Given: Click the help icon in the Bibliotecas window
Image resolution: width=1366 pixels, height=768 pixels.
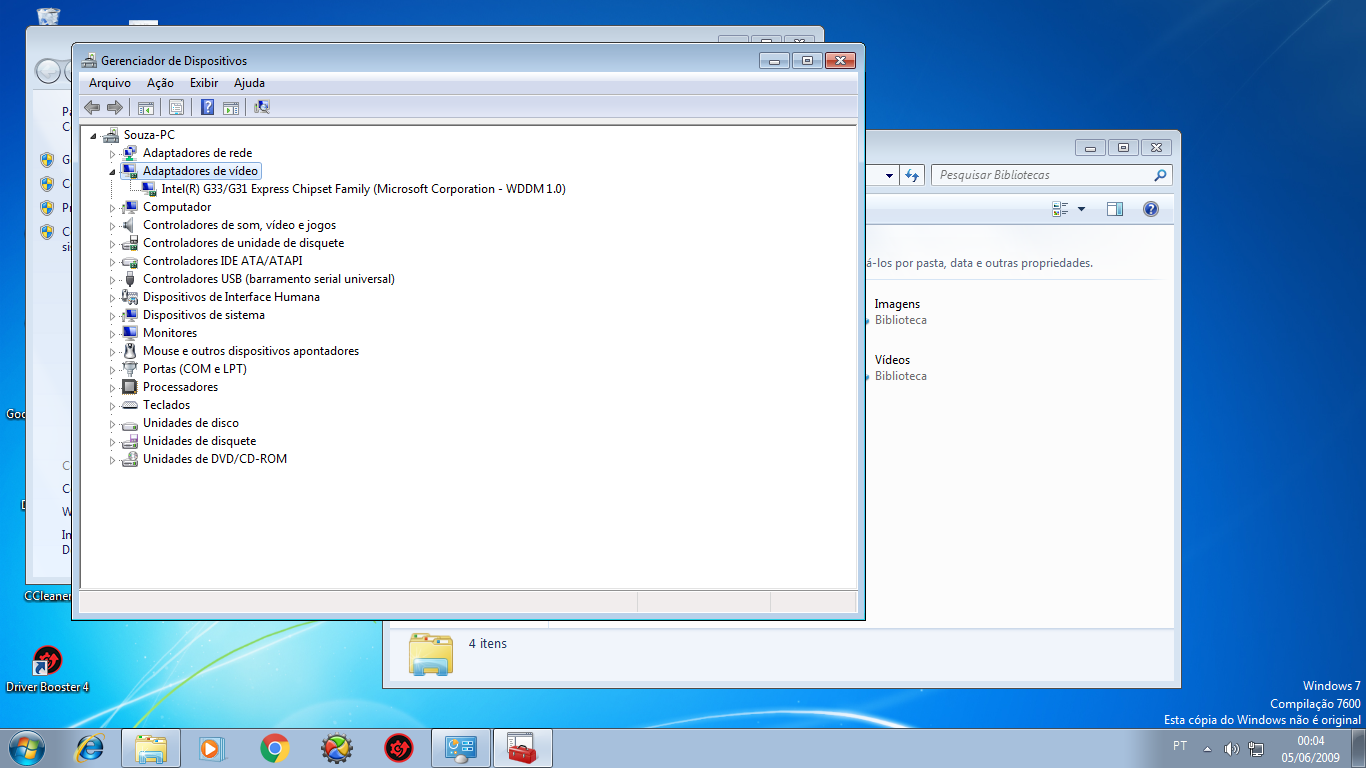Looking at the screenshot, I should click(x=1150, y=209).
